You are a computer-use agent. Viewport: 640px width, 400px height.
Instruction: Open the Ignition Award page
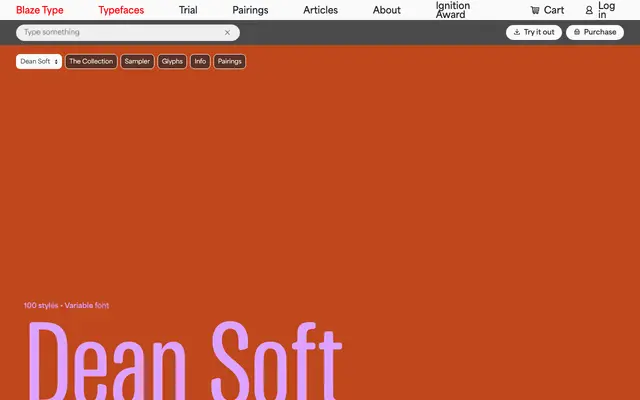453,10
